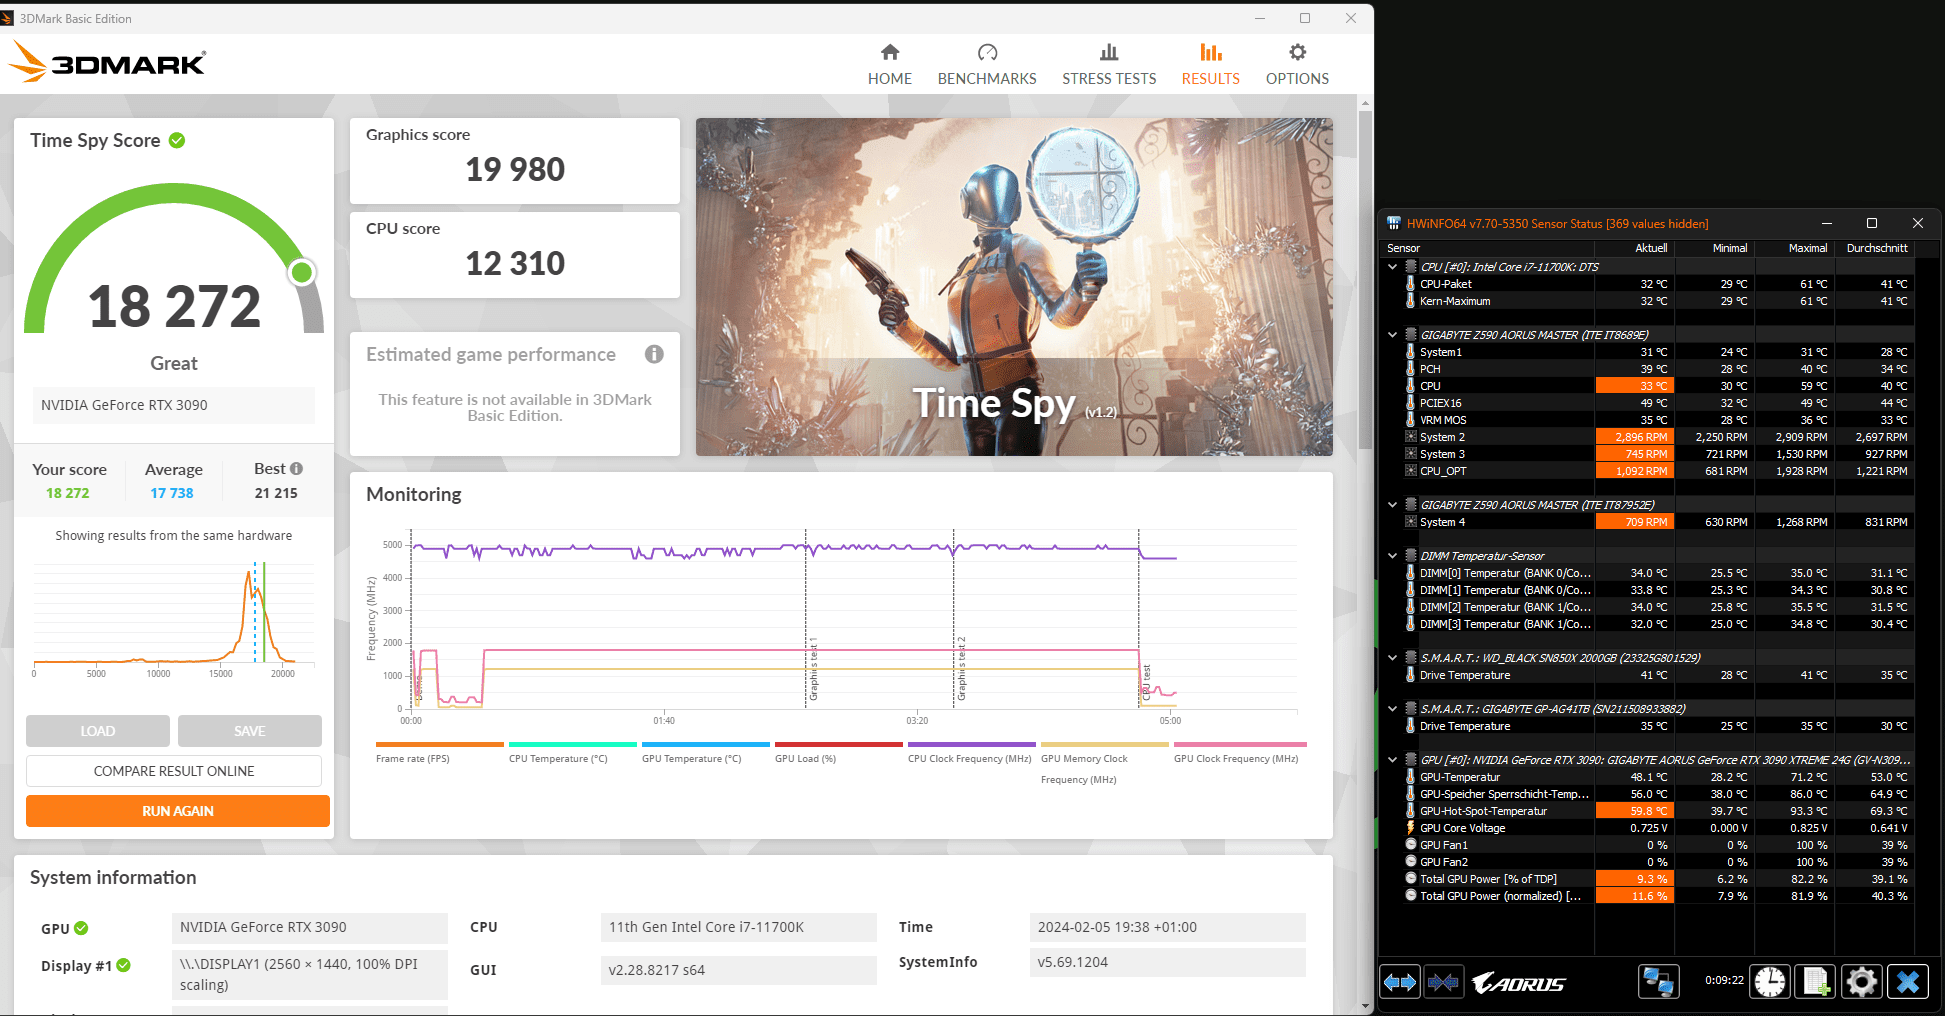Screen dimensions: 1945x1016
Task: Click the HWiNFO shrink columns arrows icon
Action: [x=1443, y=983]
